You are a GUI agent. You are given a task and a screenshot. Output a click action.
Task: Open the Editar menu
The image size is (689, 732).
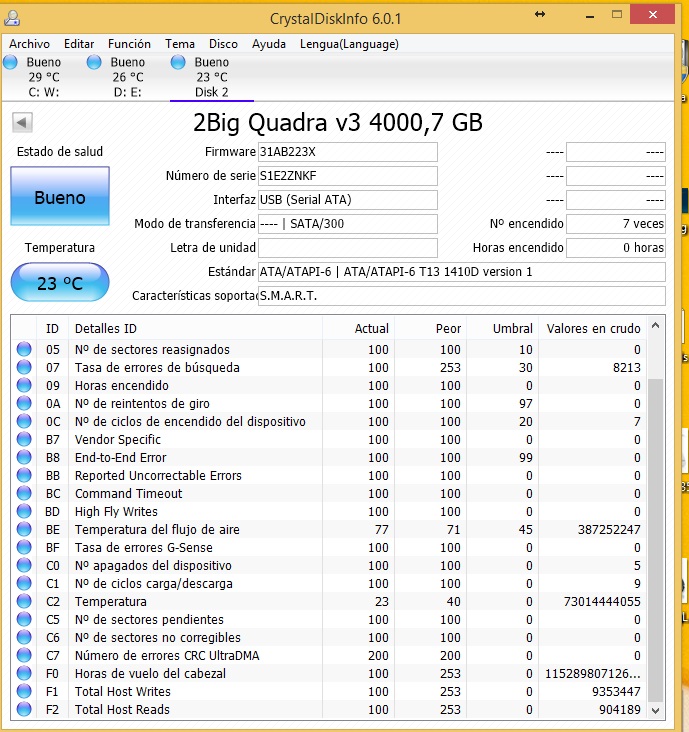[79, 44]
